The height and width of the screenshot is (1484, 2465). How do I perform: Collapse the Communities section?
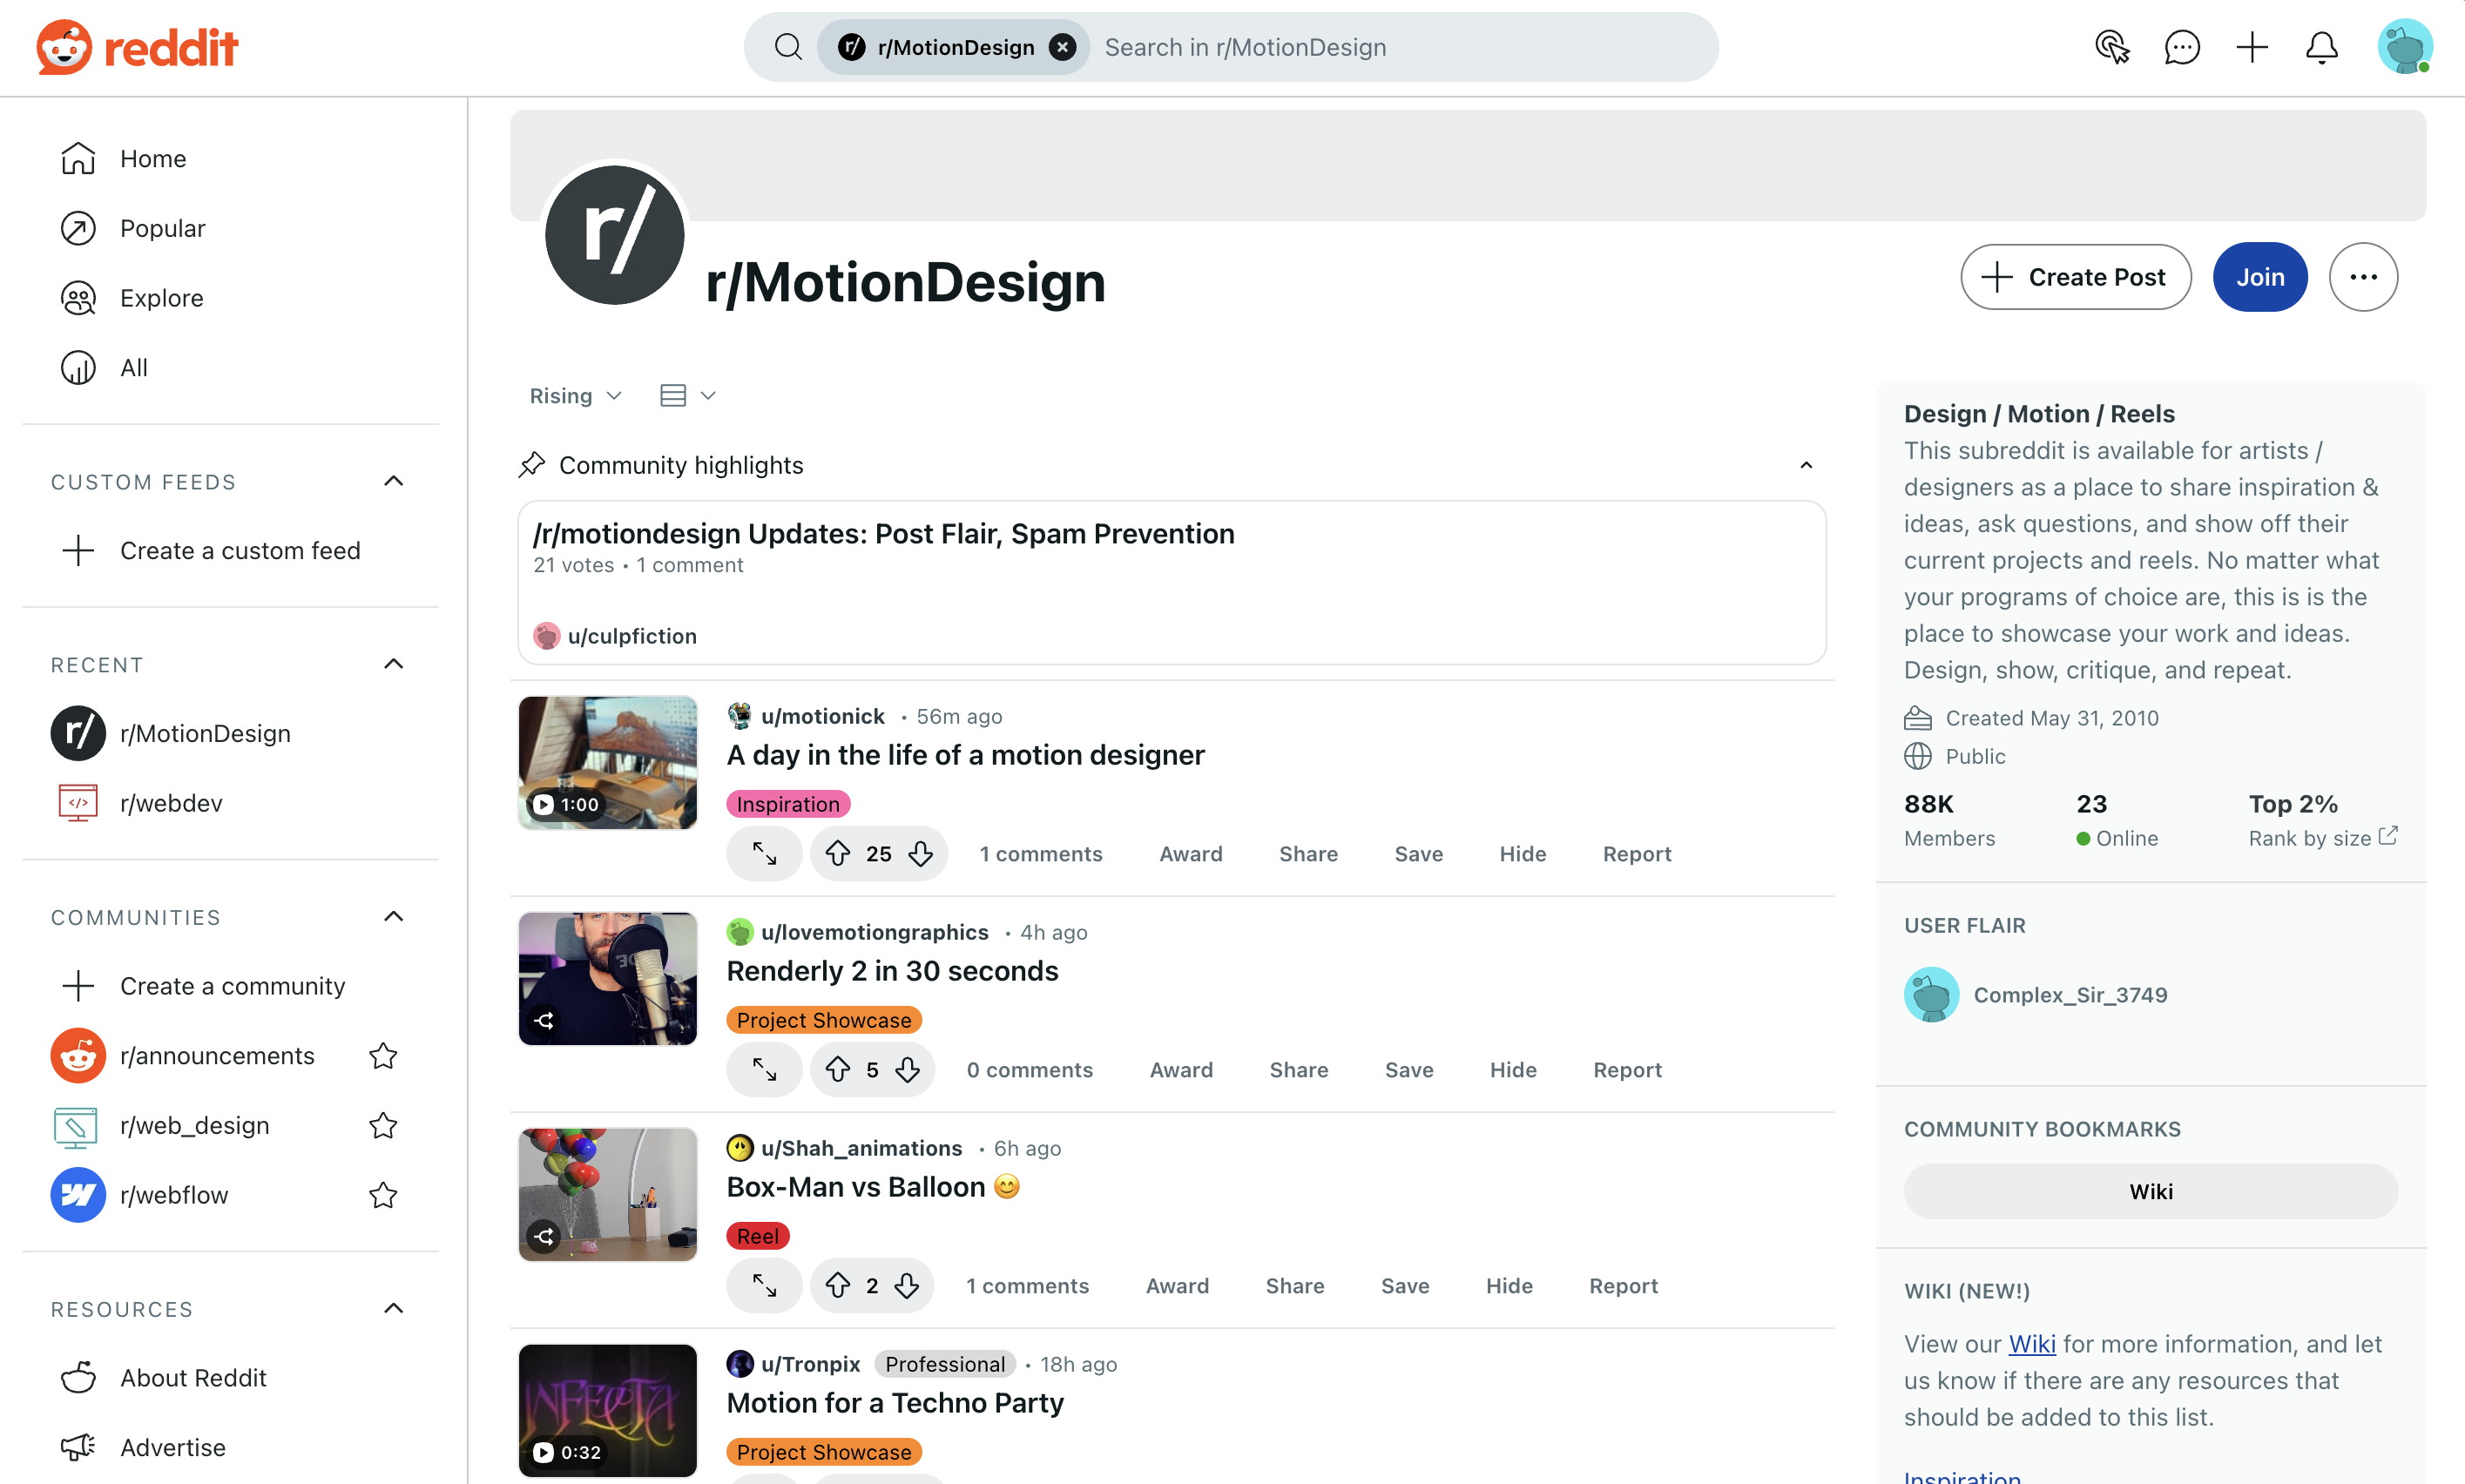[x=394, y=917]
